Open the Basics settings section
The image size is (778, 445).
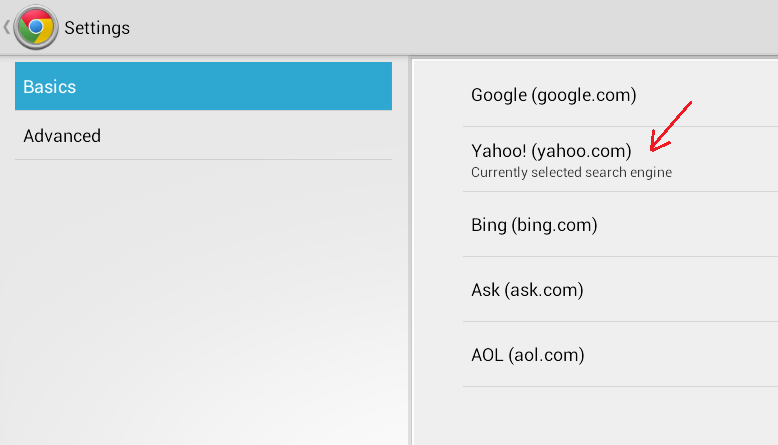pos(203,86)
